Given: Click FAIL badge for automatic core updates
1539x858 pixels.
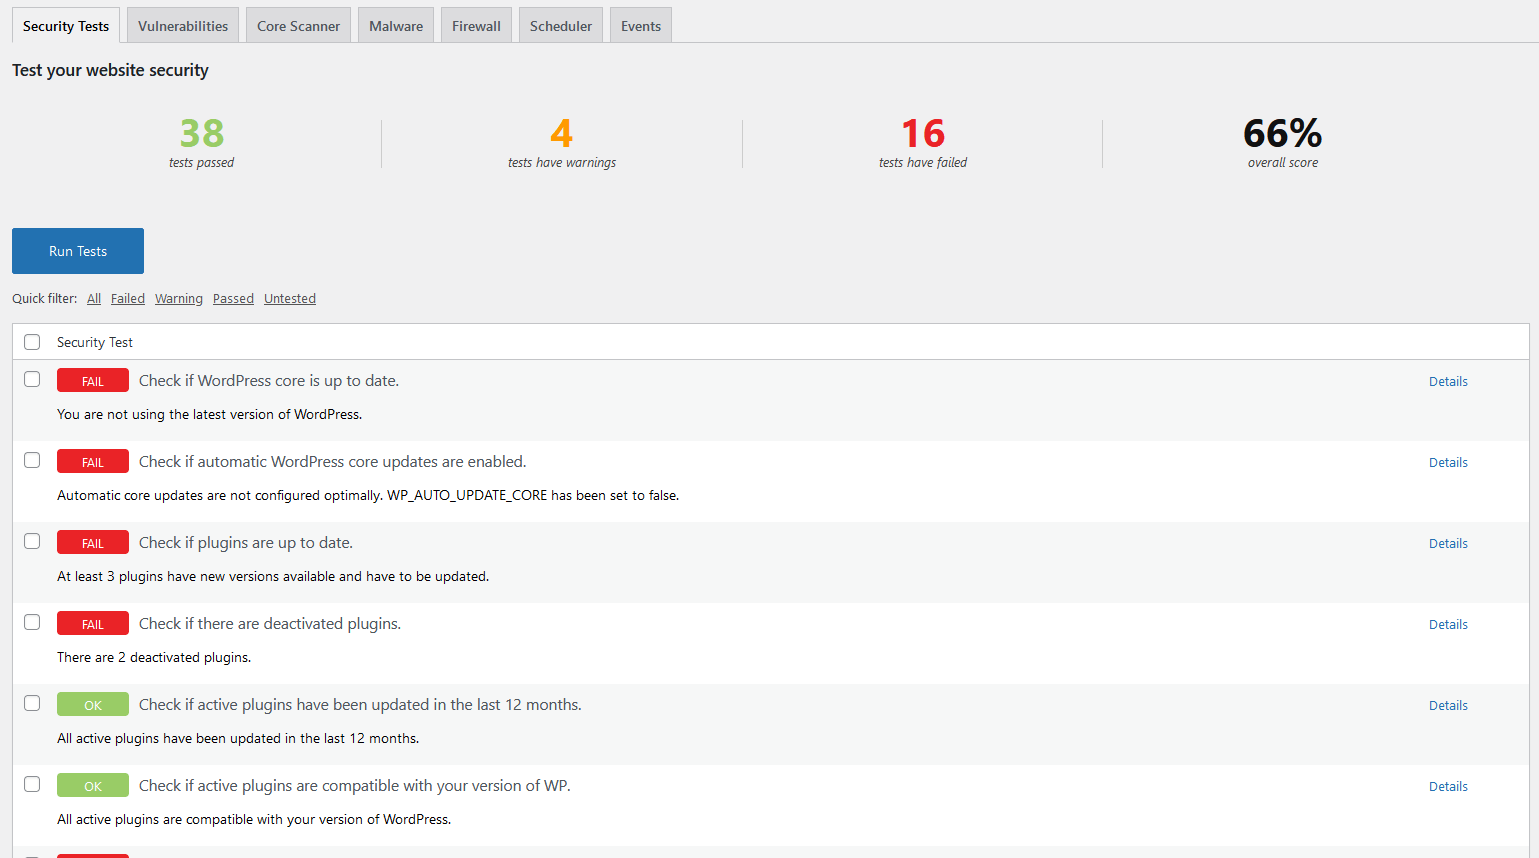Looking at the screenshot, I should pos(93,462).
